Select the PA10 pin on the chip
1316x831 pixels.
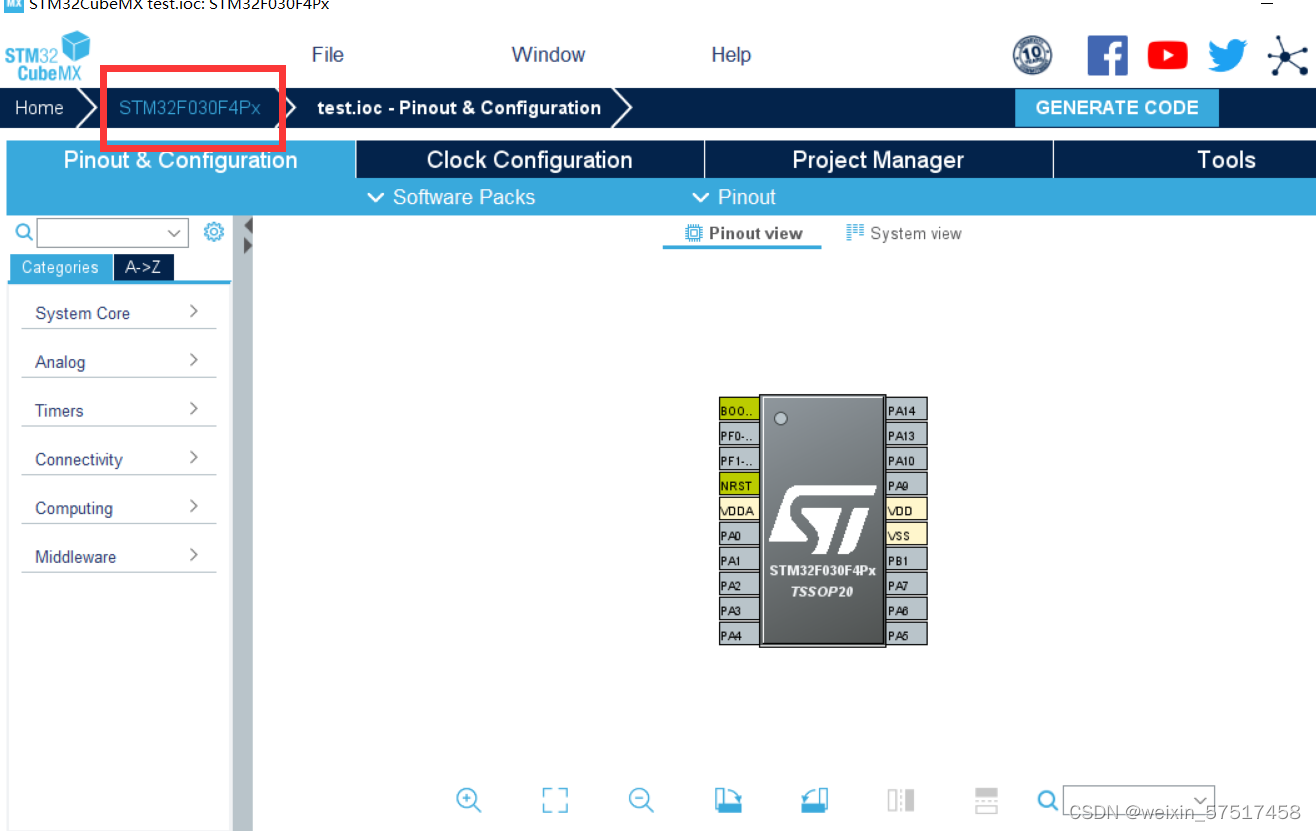(x=907, y=459)
